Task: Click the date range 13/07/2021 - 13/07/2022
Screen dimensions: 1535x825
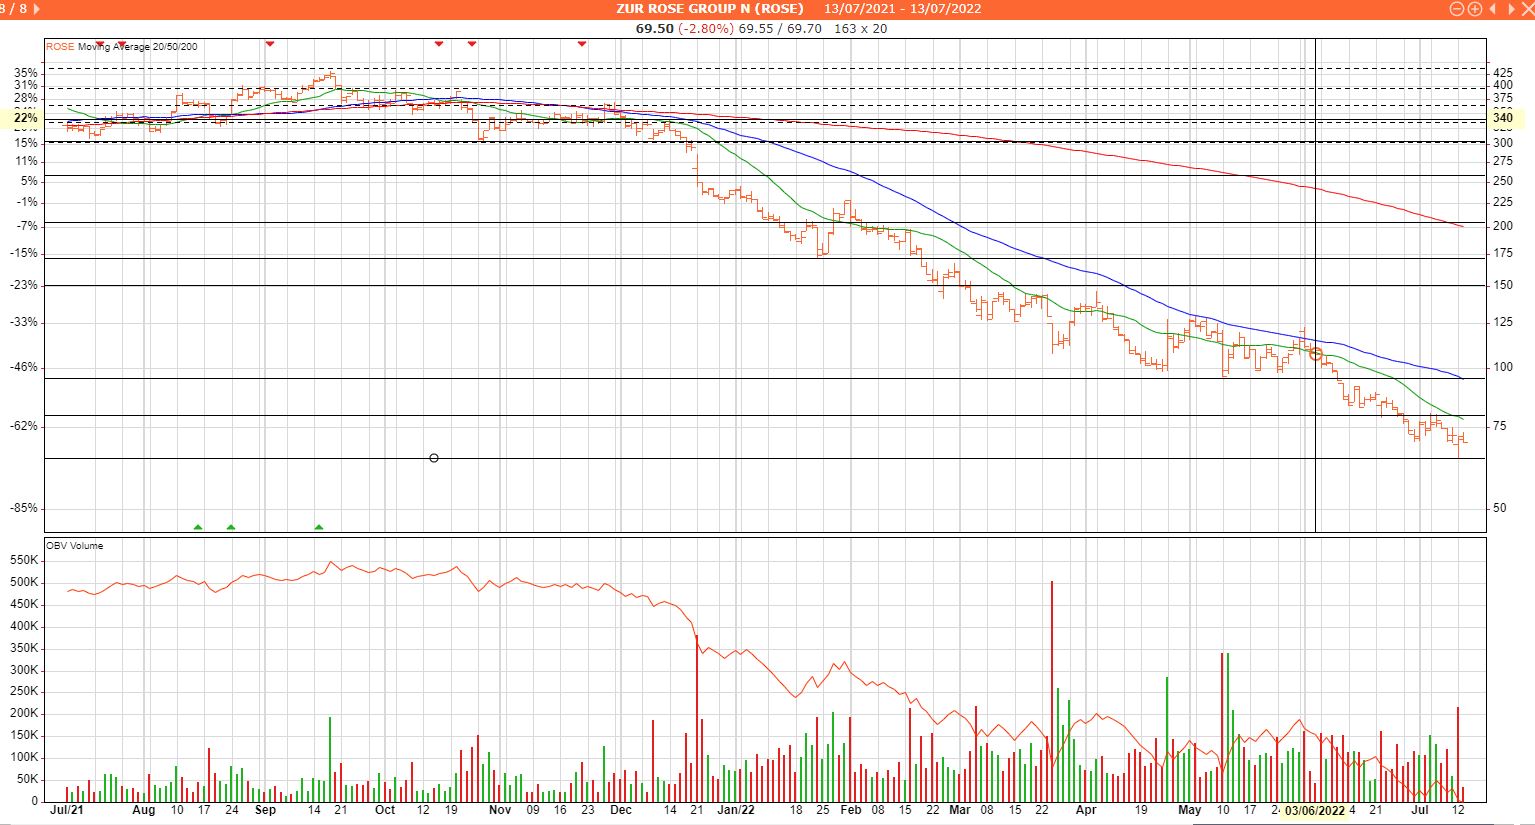Action: click(x=902, y=9)
